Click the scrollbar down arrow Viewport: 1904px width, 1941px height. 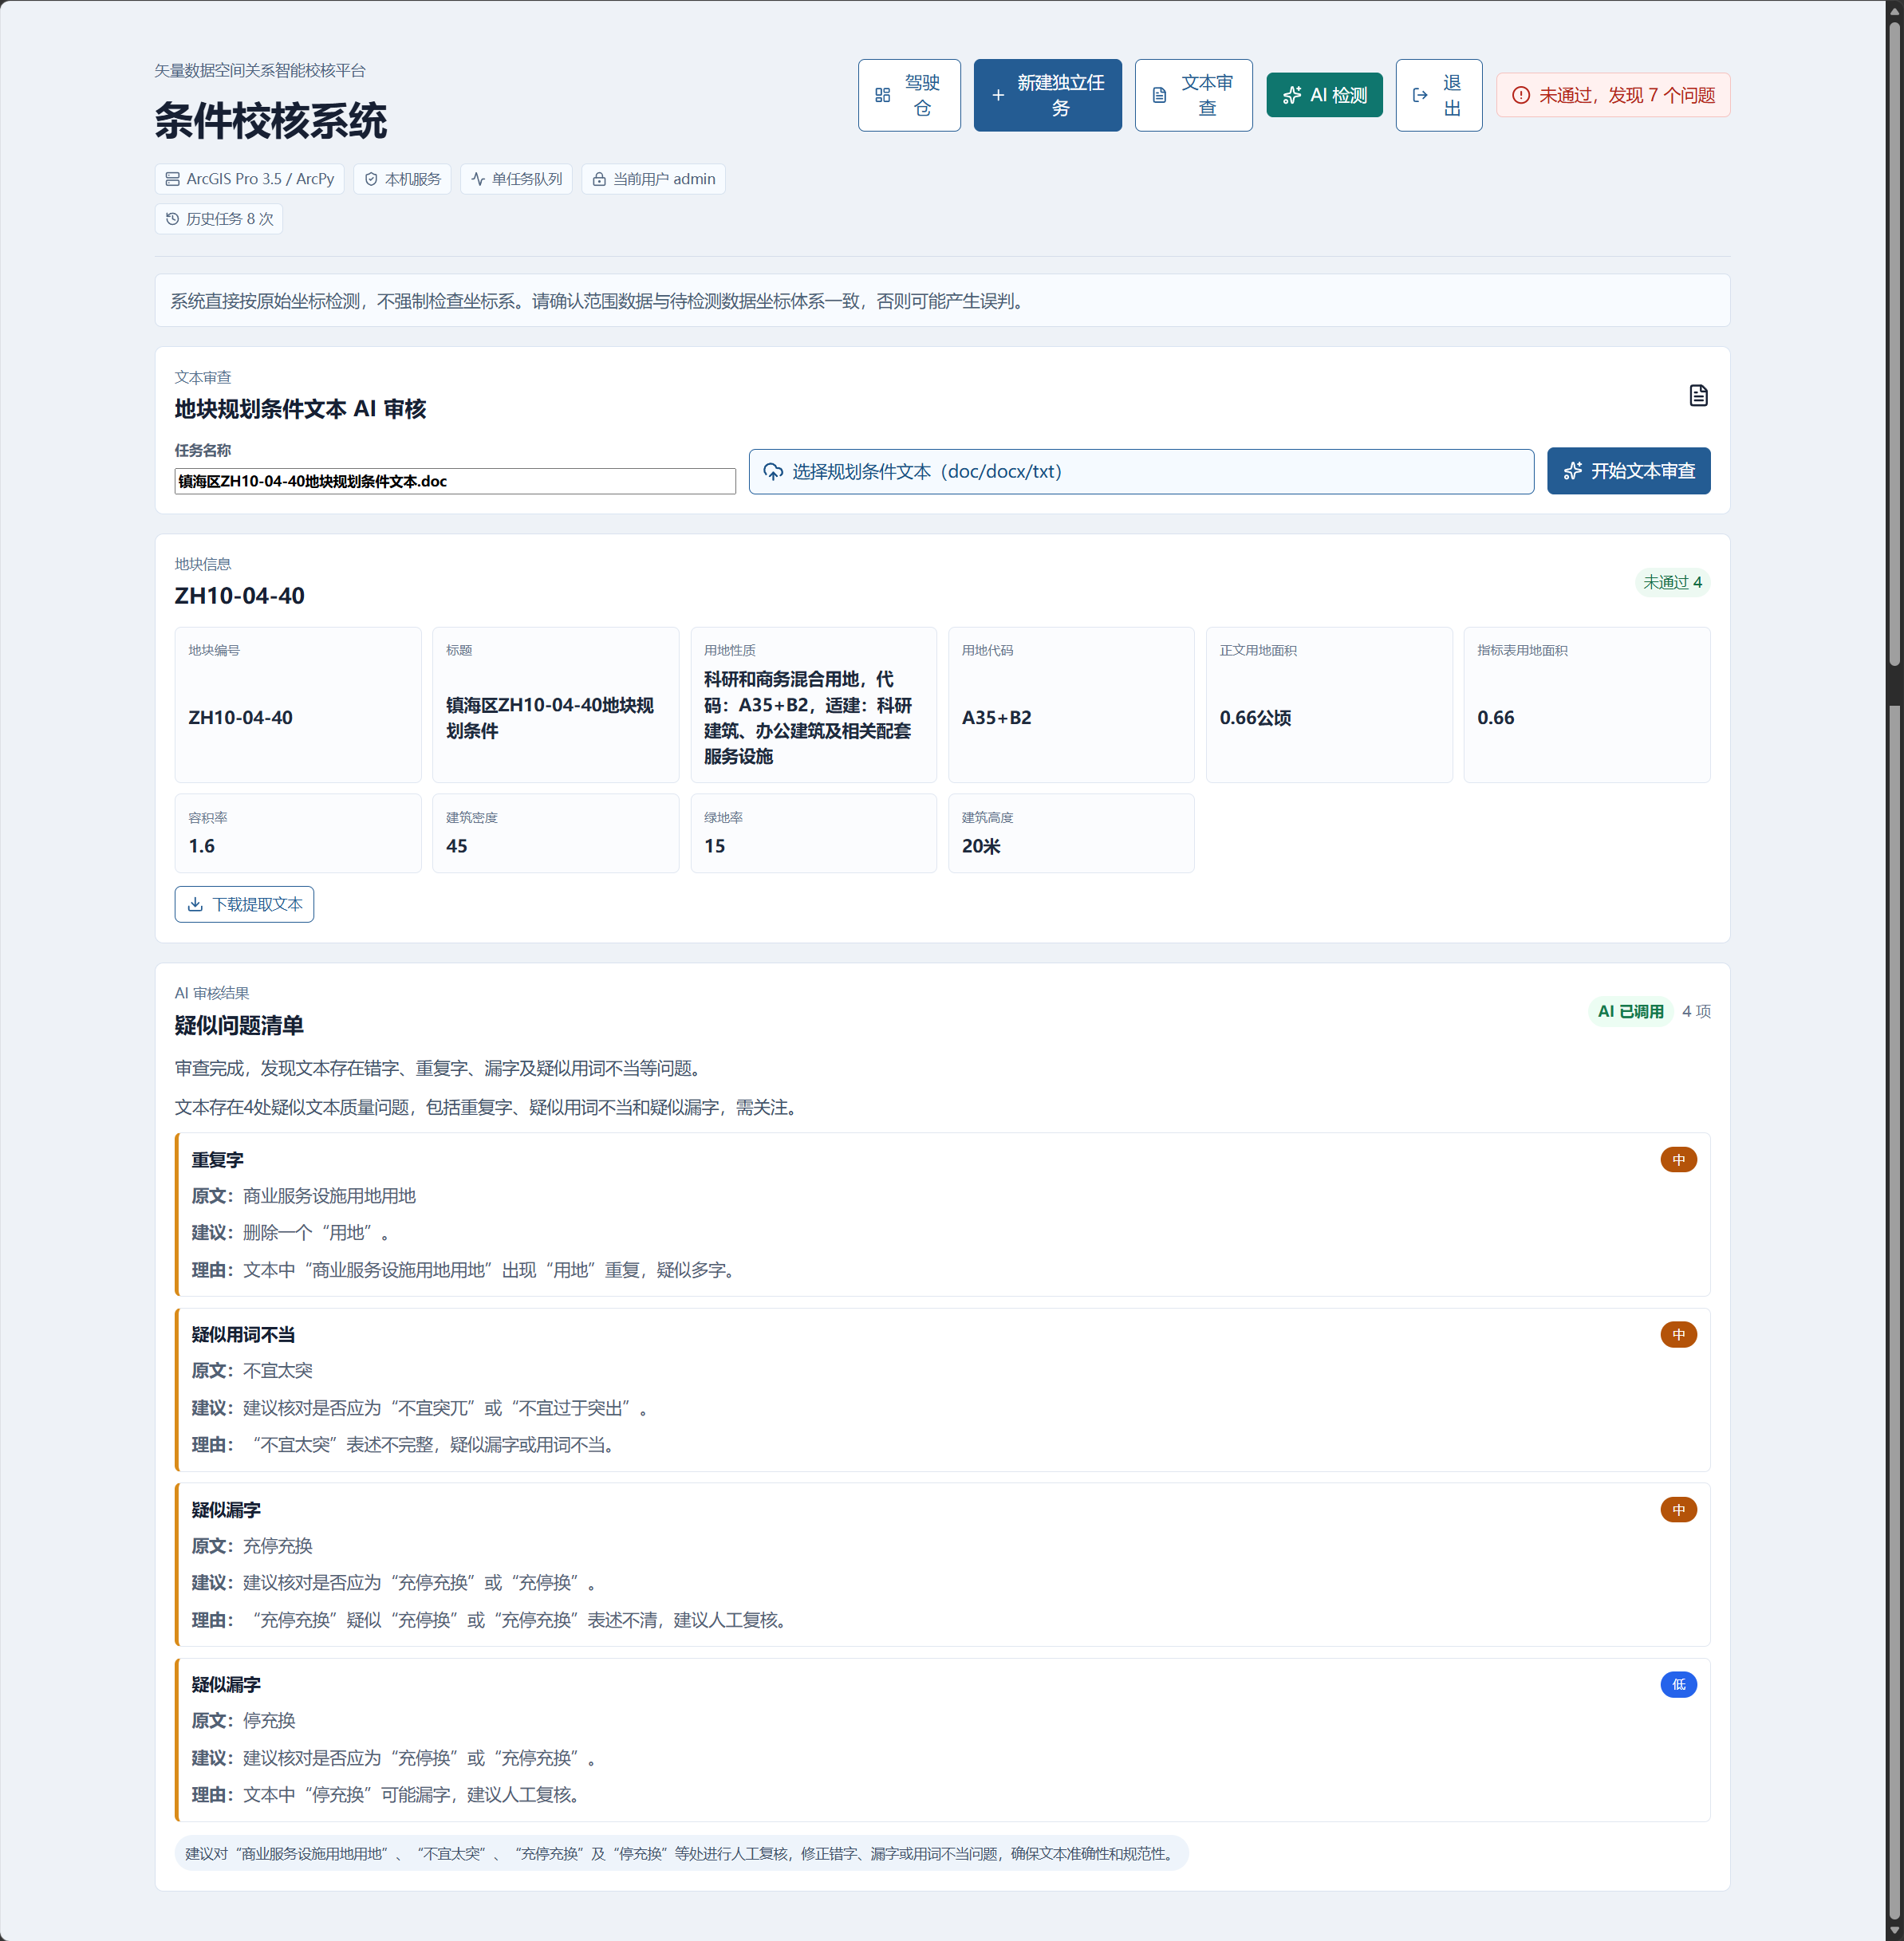(x=1894, y=1931)
